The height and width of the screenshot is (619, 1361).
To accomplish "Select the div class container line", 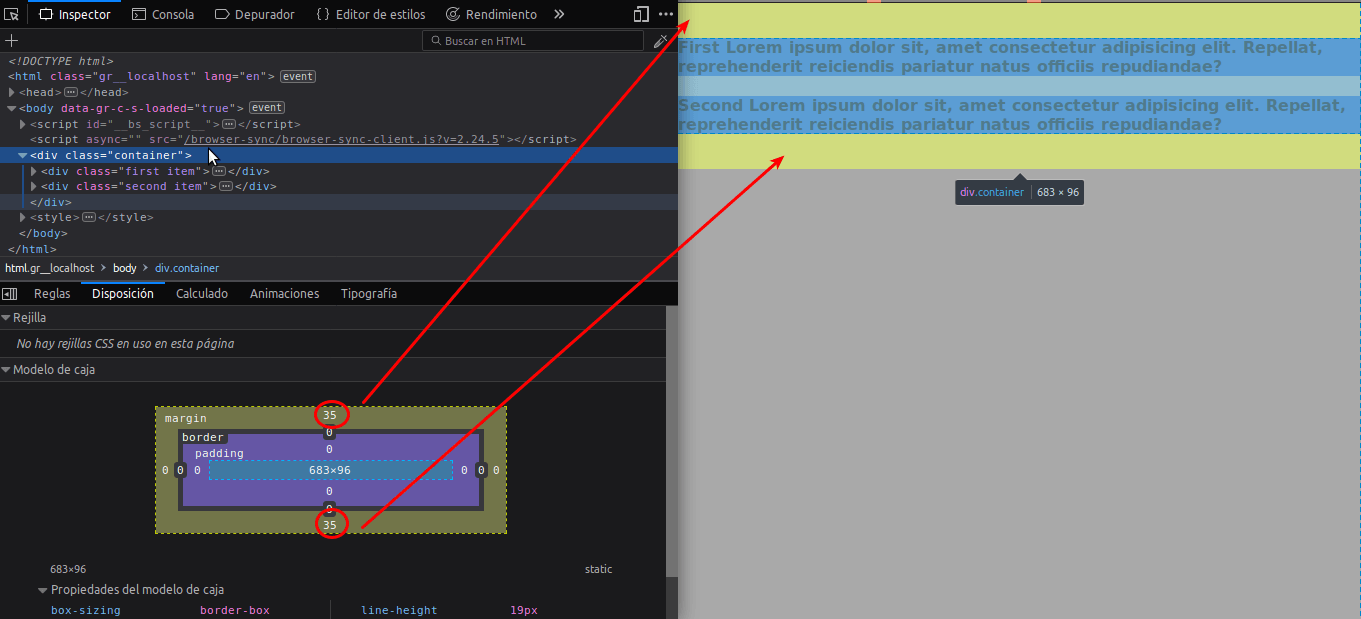I will tap(339, 155).
